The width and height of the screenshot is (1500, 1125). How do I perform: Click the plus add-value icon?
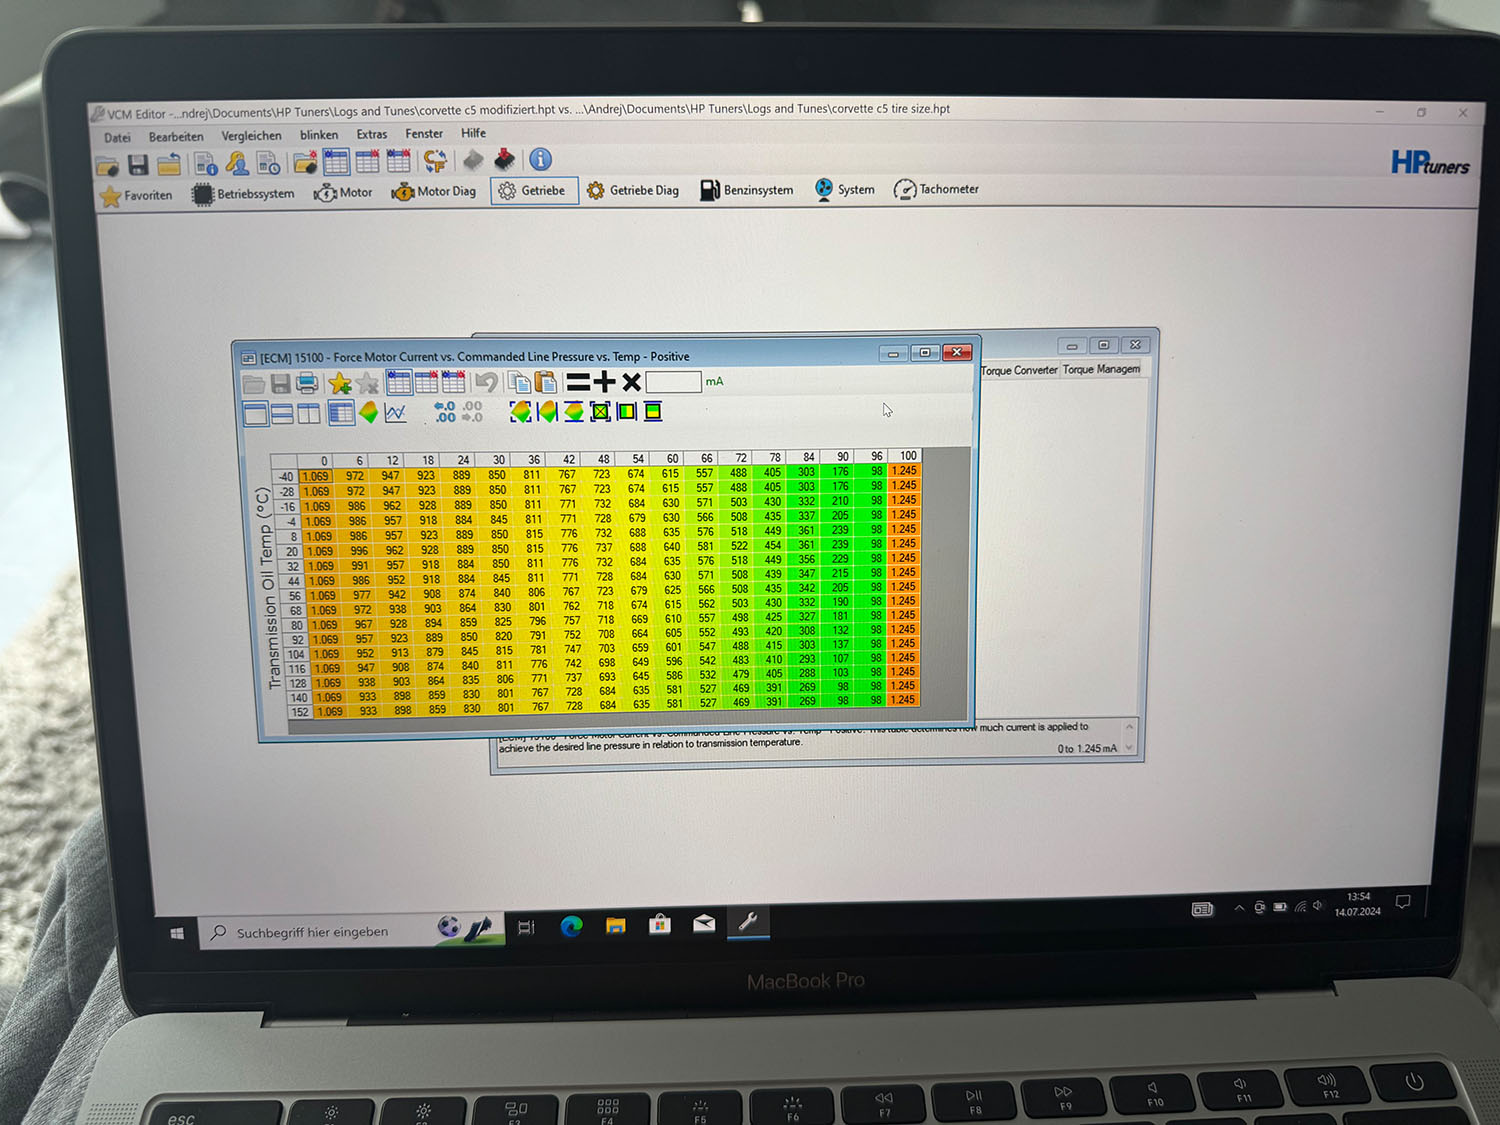(604, 382)
